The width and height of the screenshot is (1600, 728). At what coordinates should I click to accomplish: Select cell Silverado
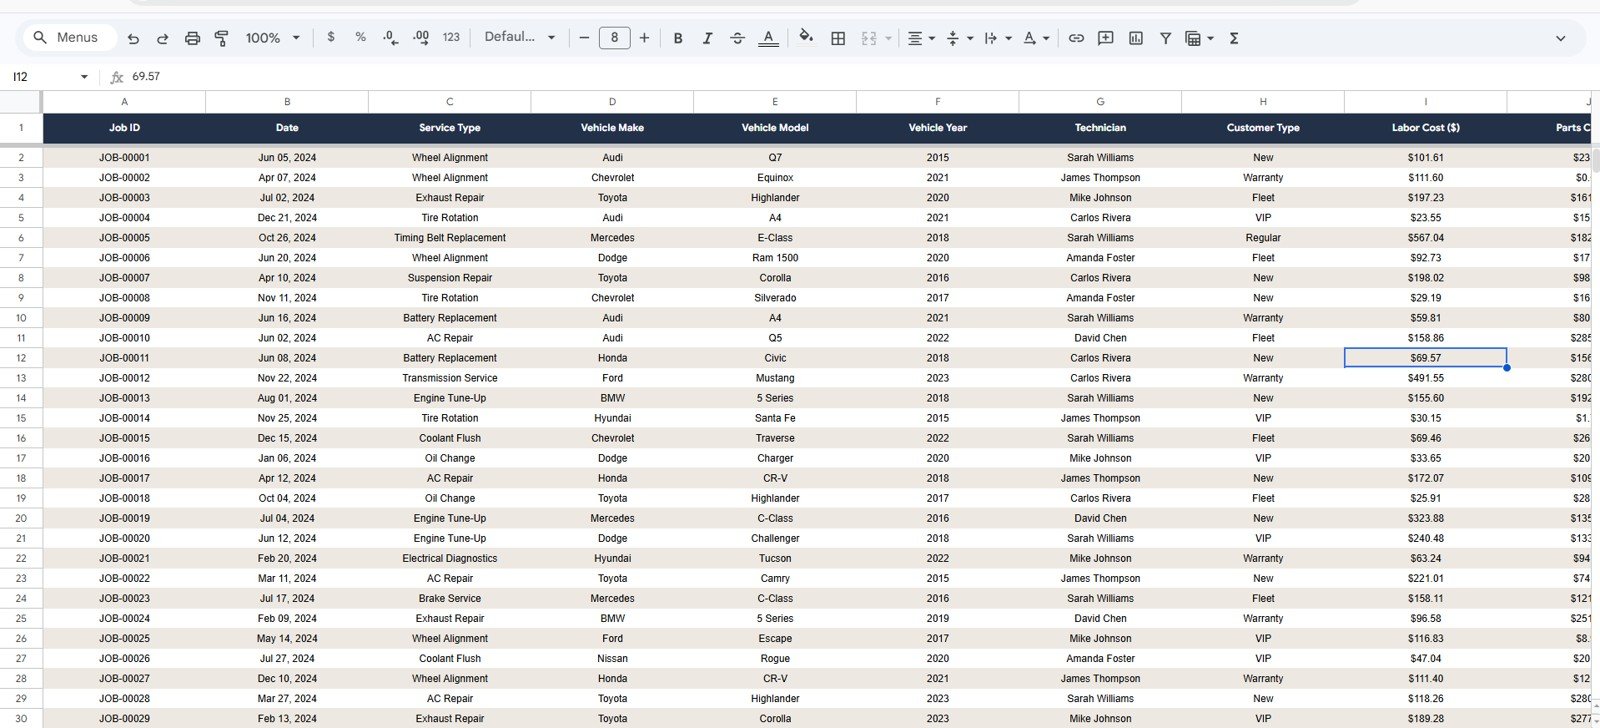(x=775, y=298)
